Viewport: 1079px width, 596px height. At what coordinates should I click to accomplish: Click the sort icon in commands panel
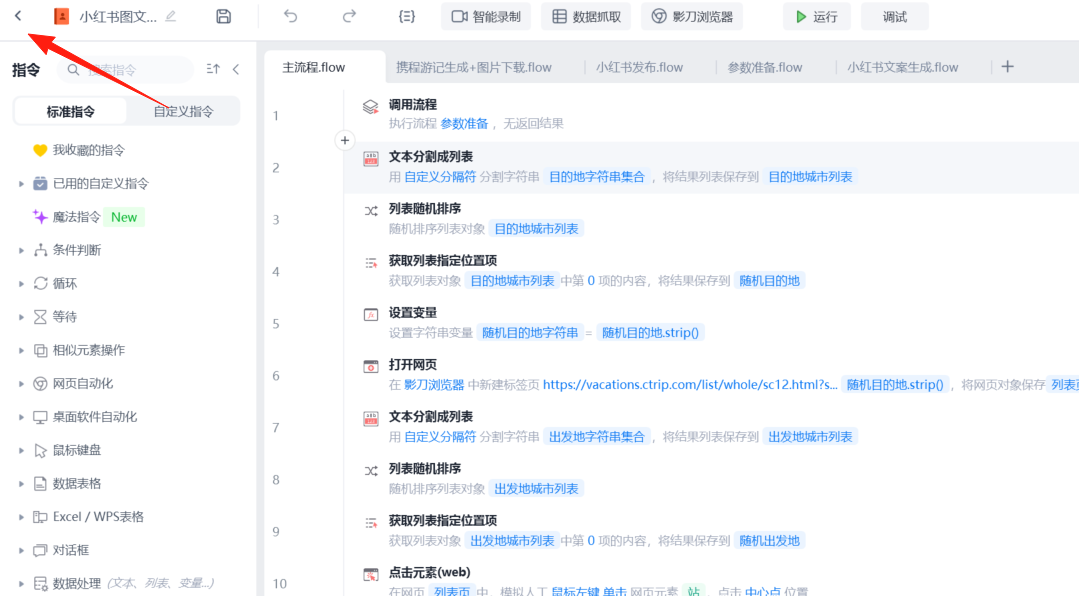[x=213, y=69]
